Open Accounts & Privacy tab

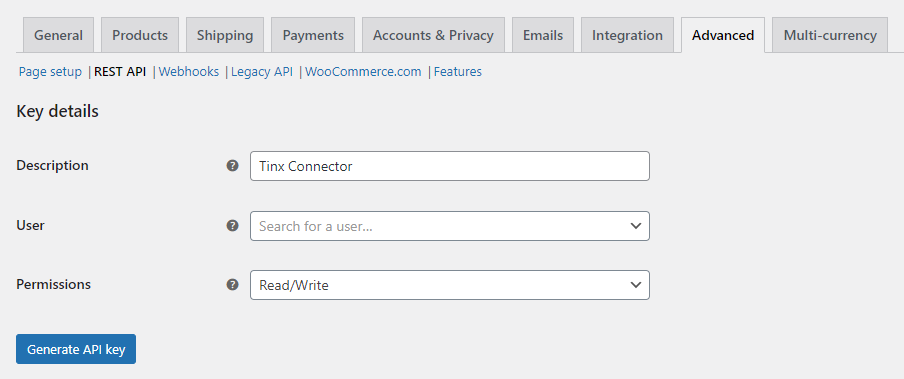[x=433, y=35]
